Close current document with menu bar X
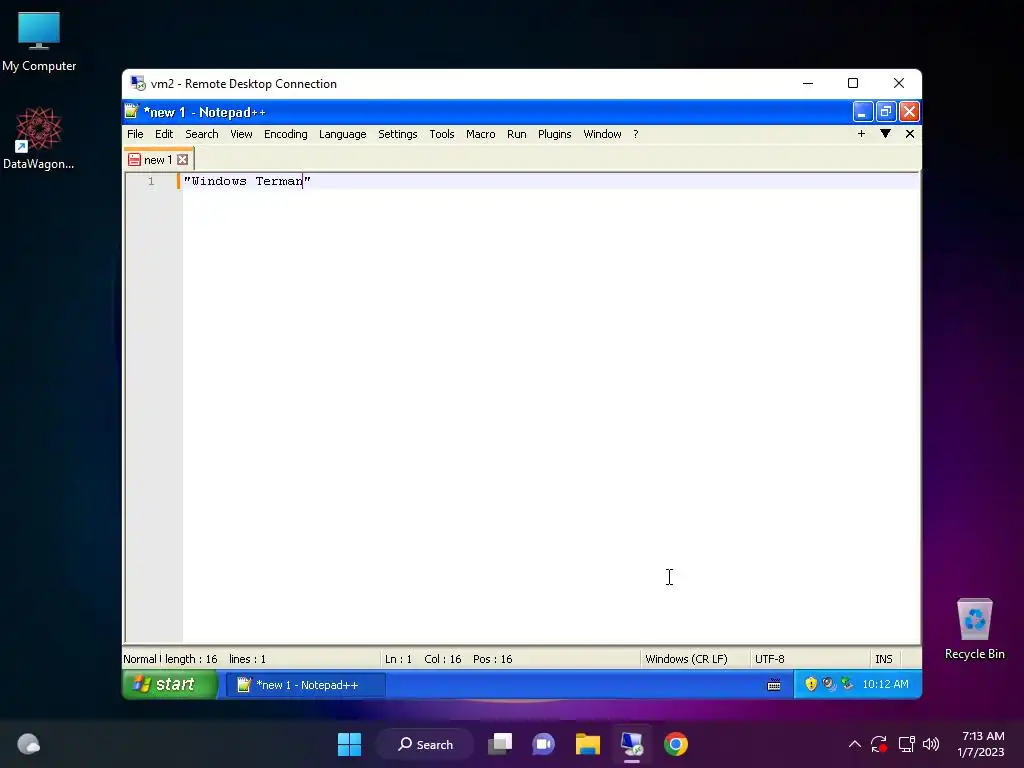This screenshot has height=768, width=1024. [910, 134]
